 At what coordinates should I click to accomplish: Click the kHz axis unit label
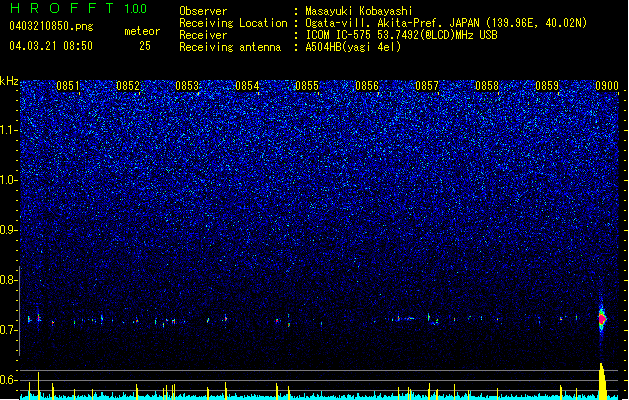[9, 81]
